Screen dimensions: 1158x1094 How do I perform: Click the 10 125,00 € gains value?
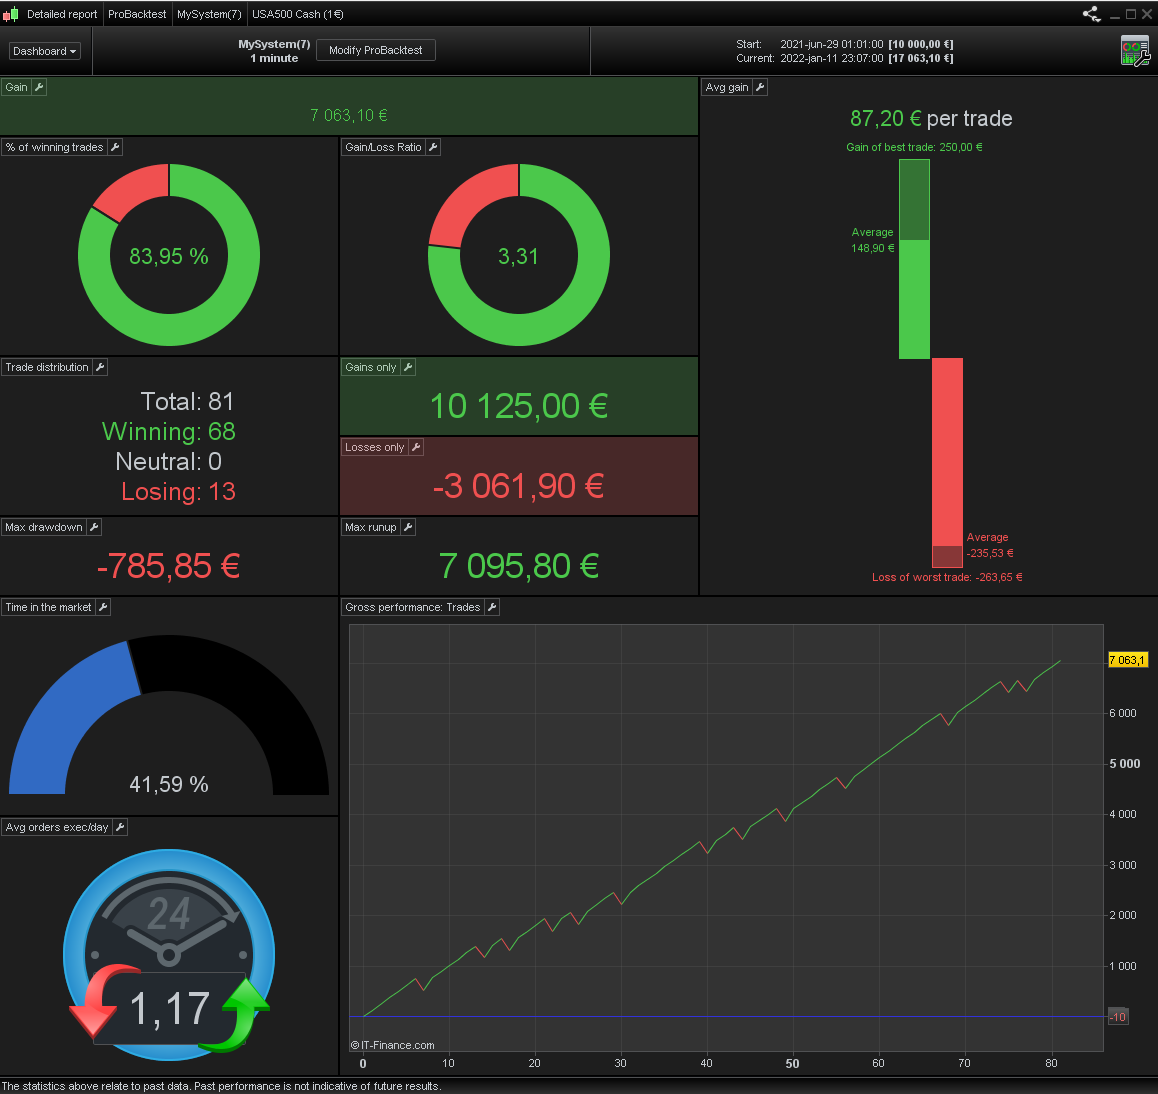click(x=518, y=406)
